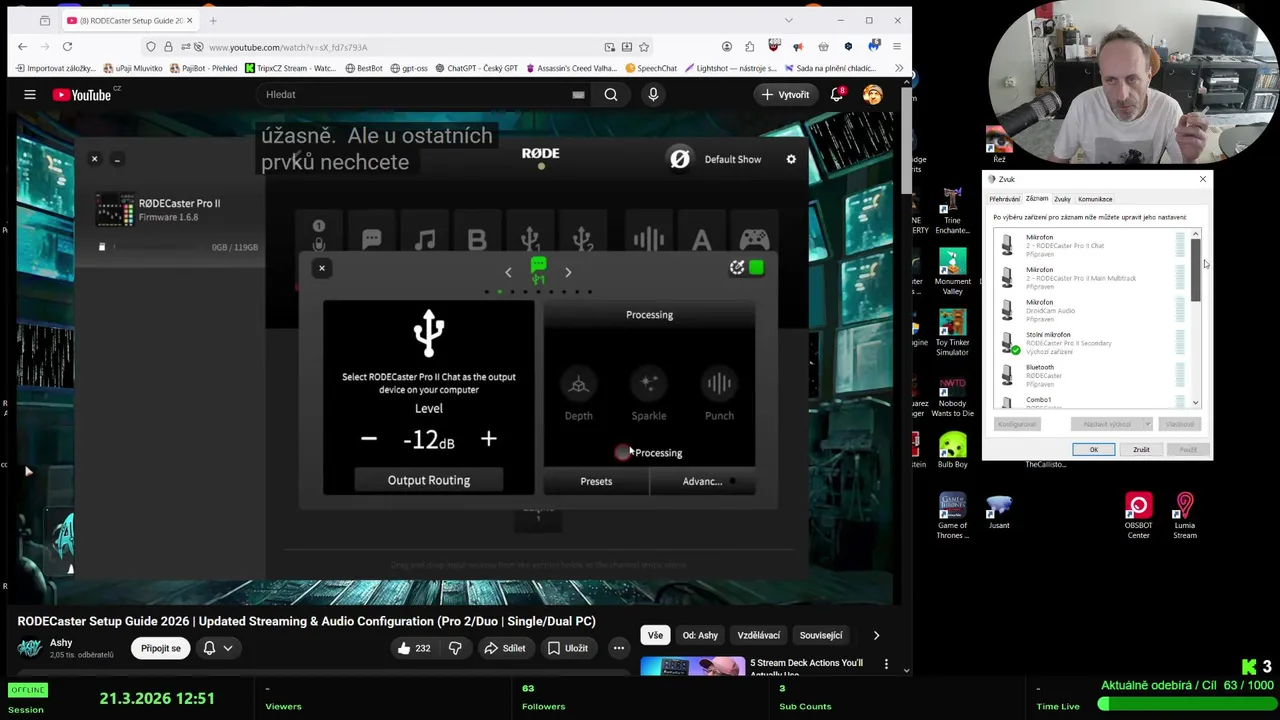1280x720 pixels.
Task: Select the game controller channel icon
Action: point(754,239)
